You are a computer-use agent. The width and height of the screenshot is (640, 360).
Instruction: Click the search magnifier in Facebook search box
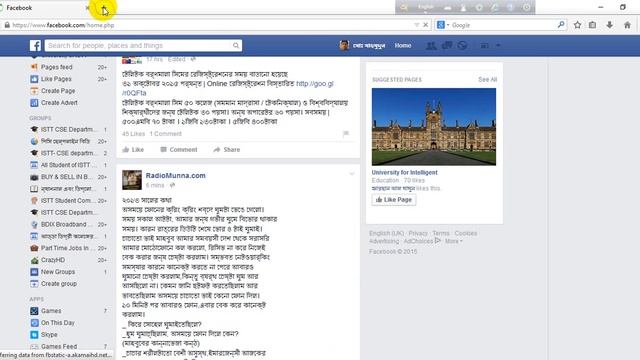pyautogui.click(x=236, y=45)
